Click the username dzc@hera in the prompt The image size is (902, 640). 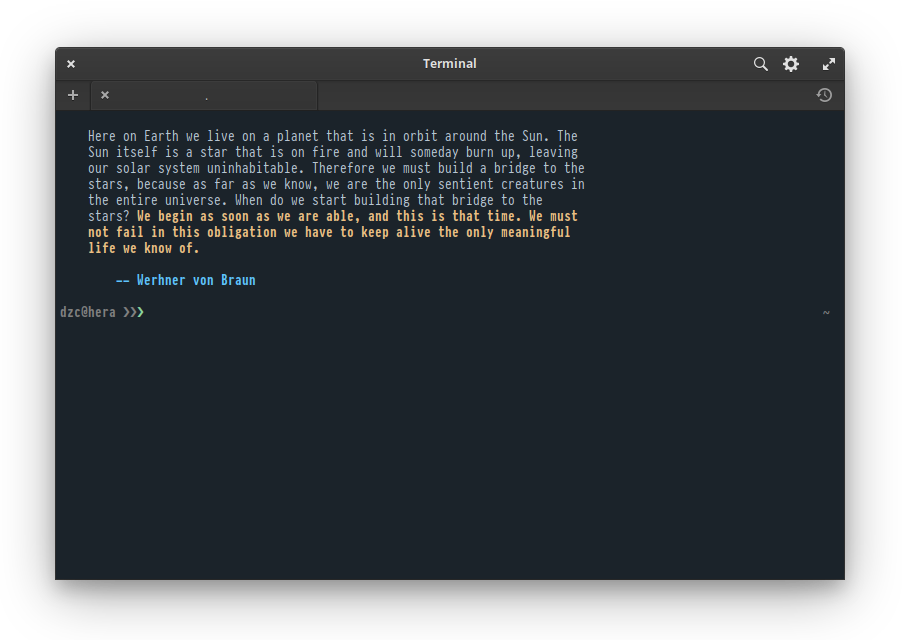click(88, 311)
